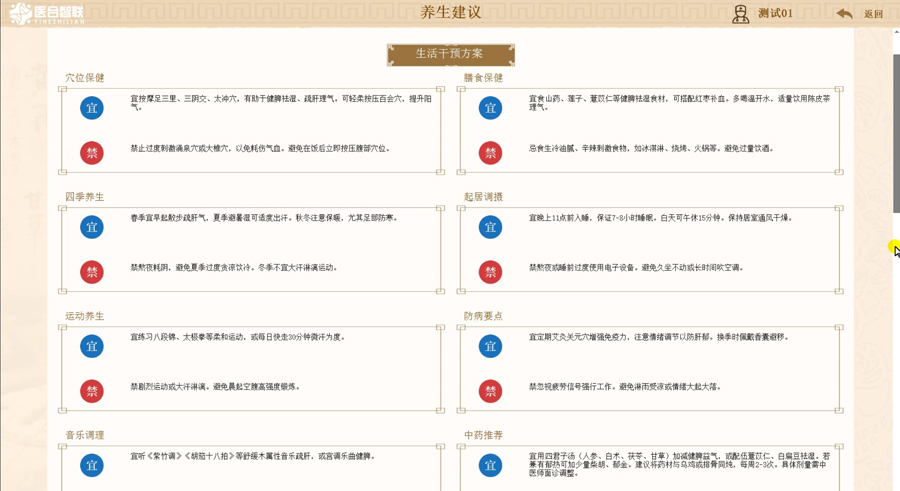This screenshot has width=900, height=491.
Task: Click the red 禁 icon in 防病要点
Action: [490, 391]
